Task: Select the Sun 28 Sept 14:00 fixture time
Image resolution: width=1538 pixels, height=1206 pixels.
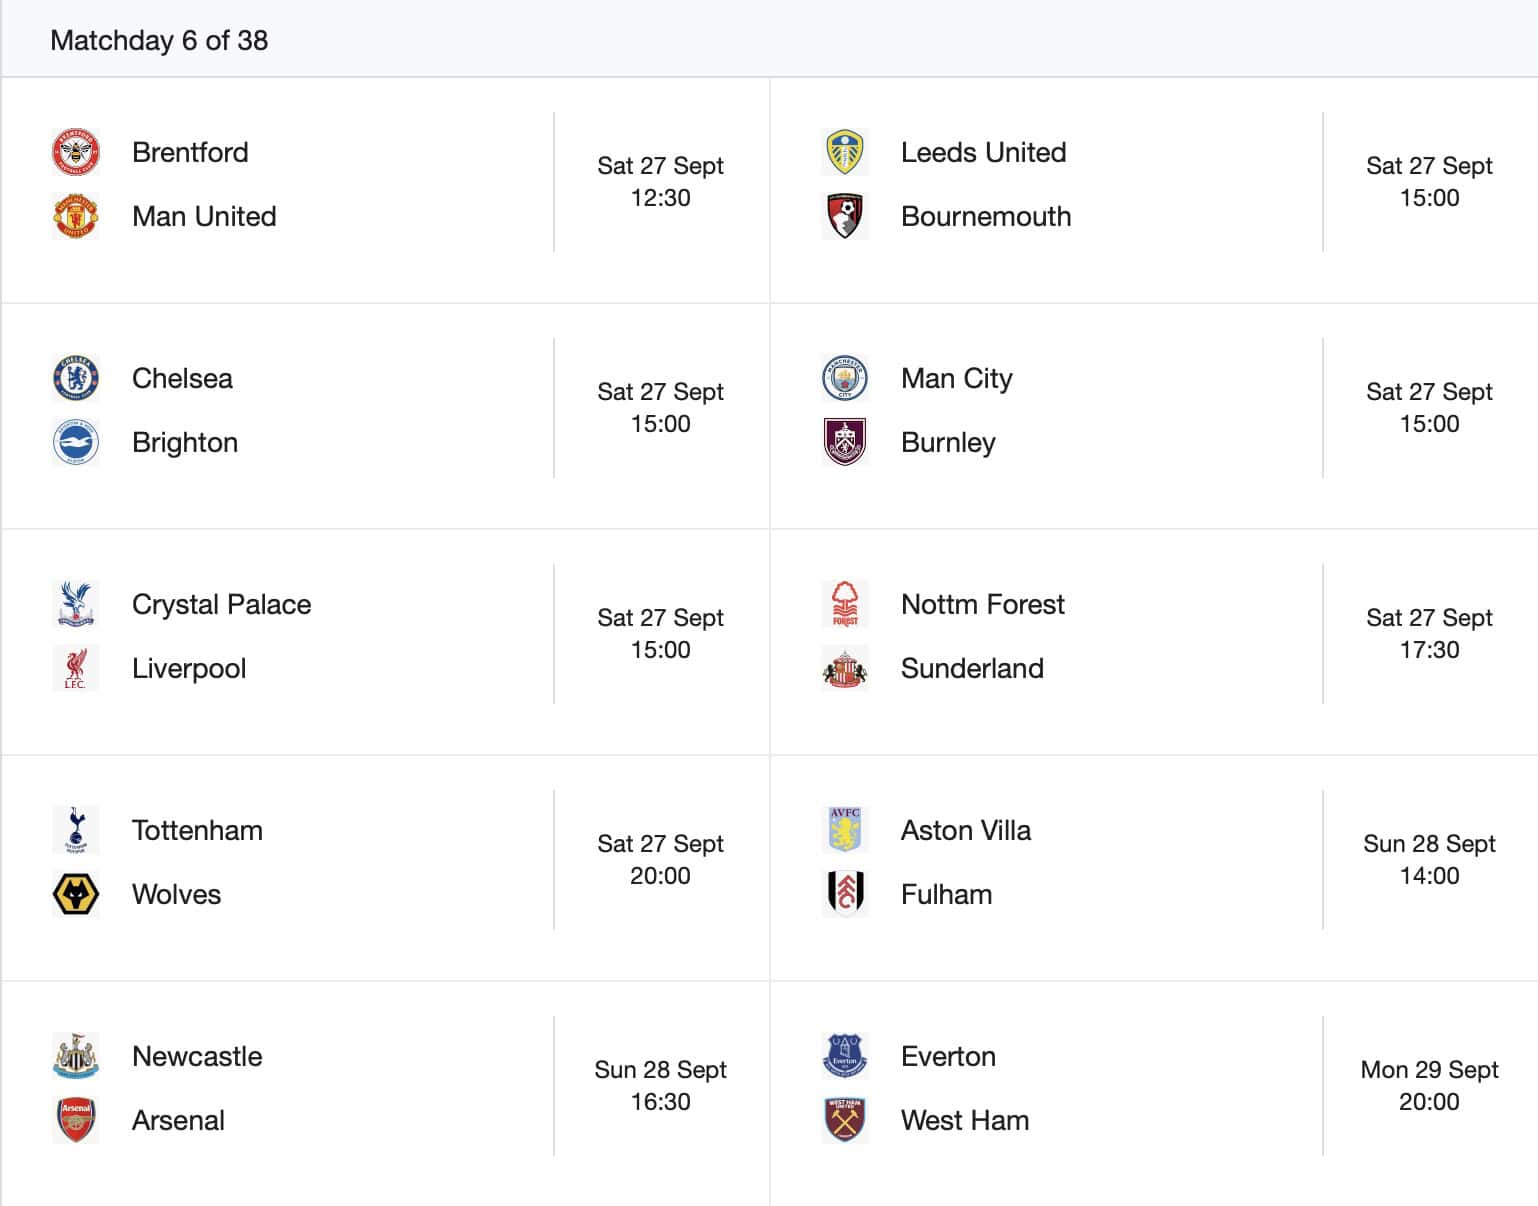Action: [x=1429, y=860]
